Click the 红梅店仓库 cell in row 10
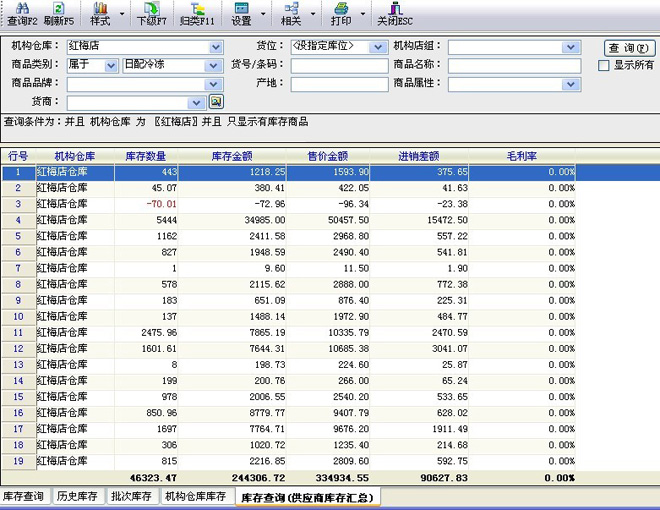 (x=75, y=316)
